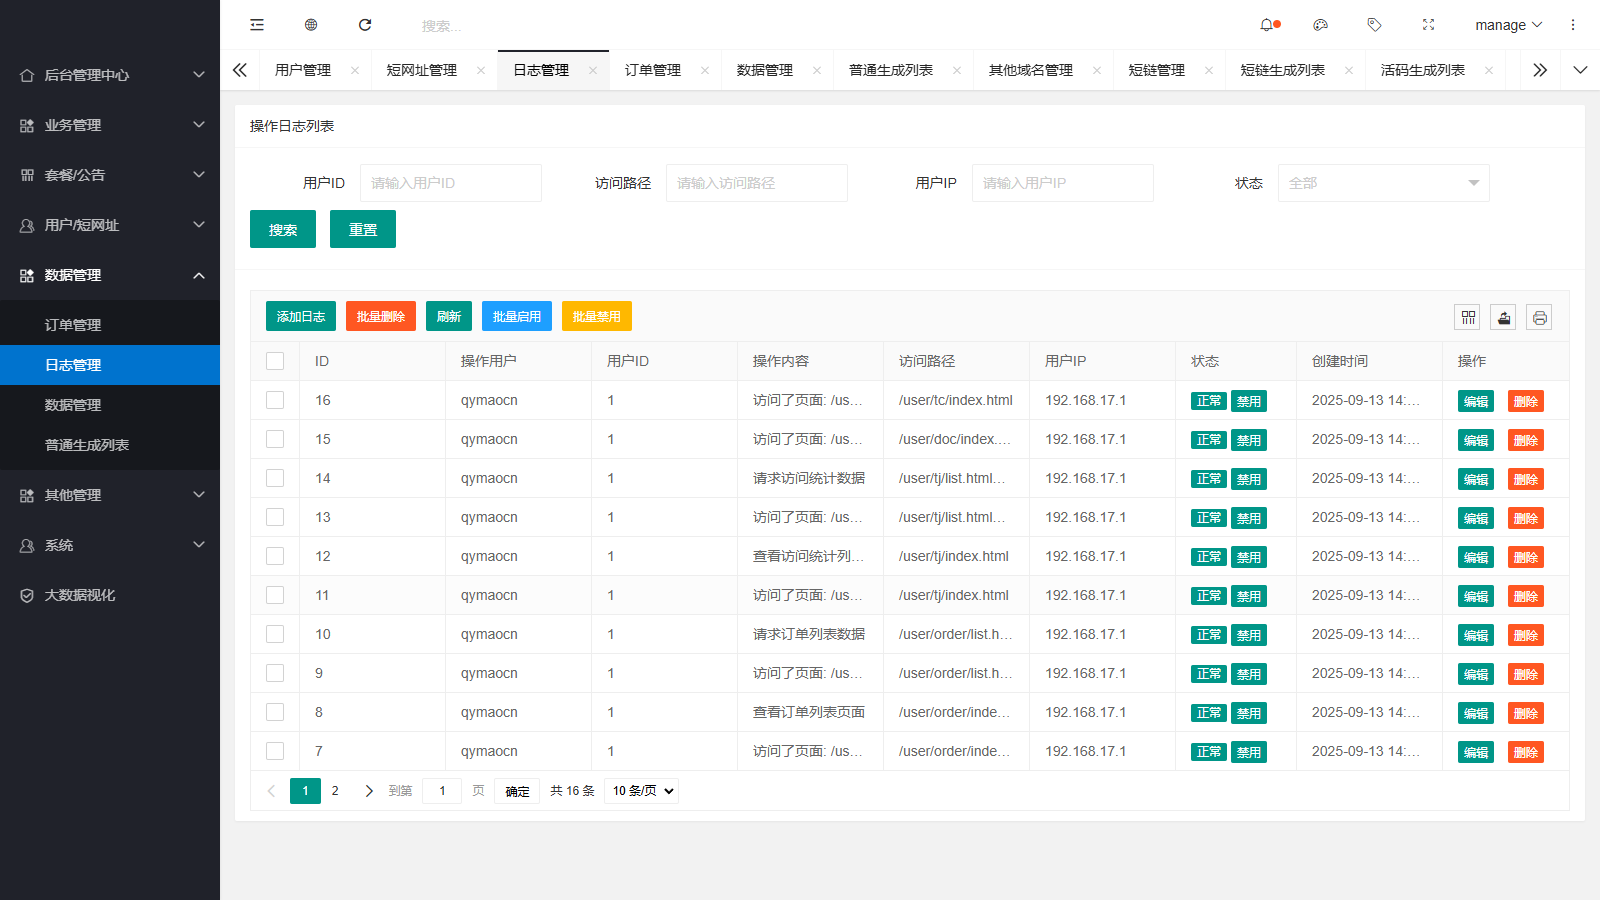
Task: Select the theme palette icon
Action: coord(1321,24)
